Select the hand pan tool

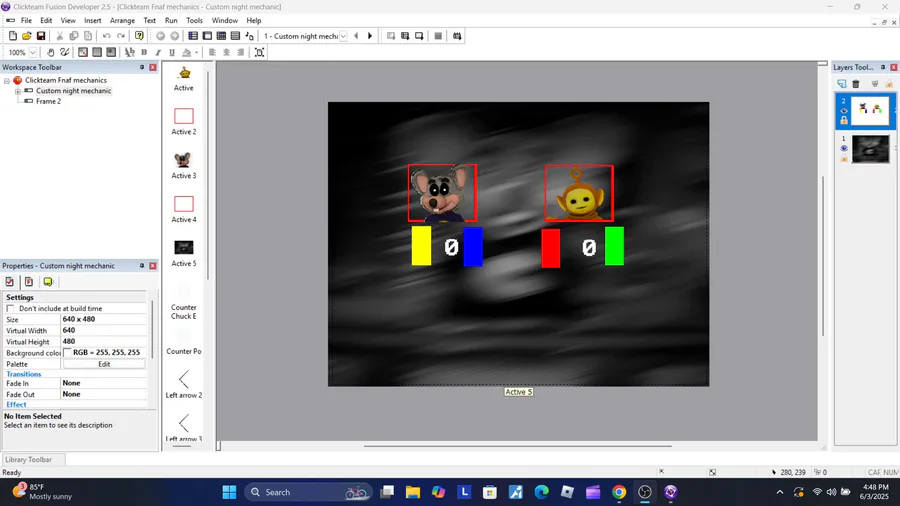(x=51, y=52)
